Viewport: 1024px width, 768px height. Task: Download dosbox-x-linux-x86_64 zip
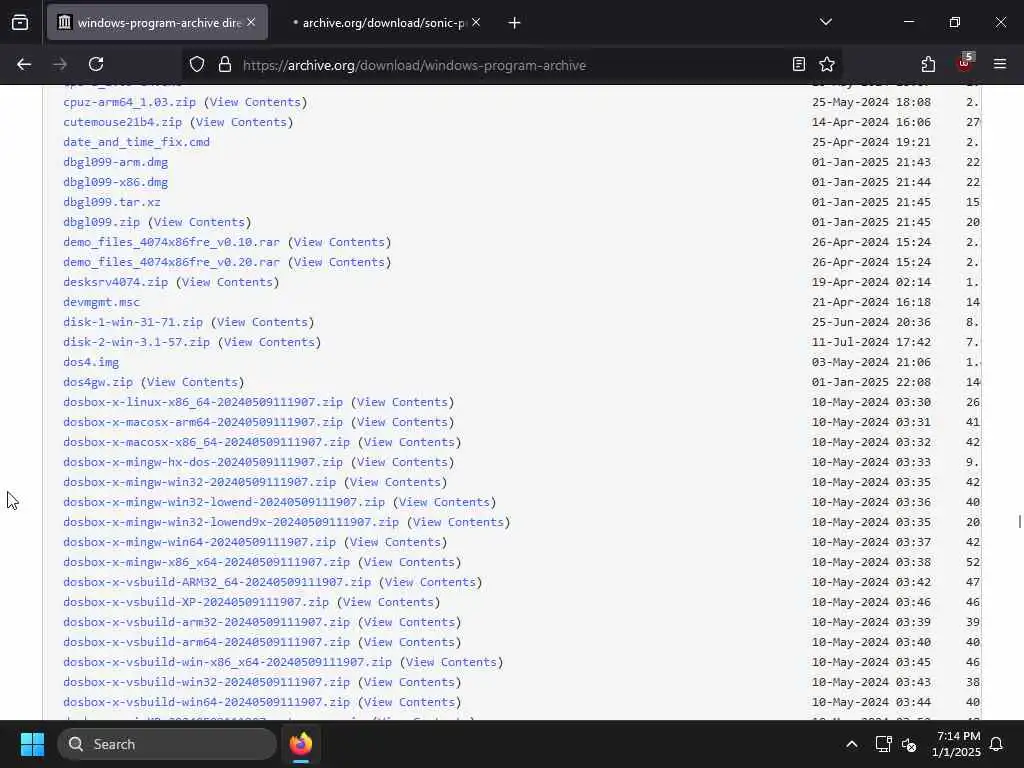click(x=203, y=402)
